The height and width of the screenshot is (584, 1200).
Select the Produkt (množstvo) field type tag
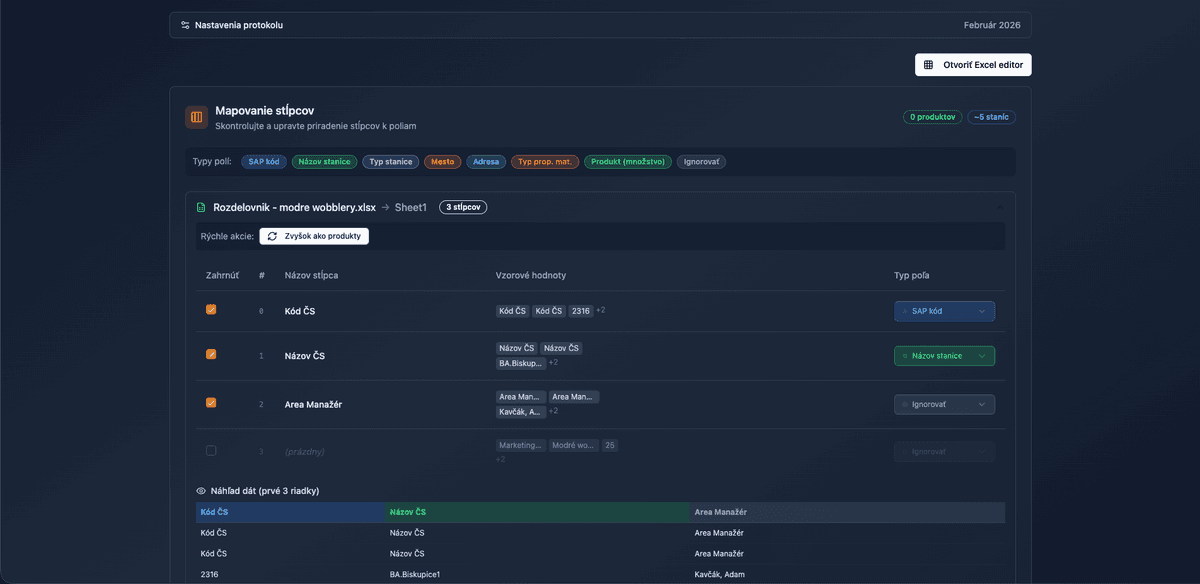(x=627, y=162)
